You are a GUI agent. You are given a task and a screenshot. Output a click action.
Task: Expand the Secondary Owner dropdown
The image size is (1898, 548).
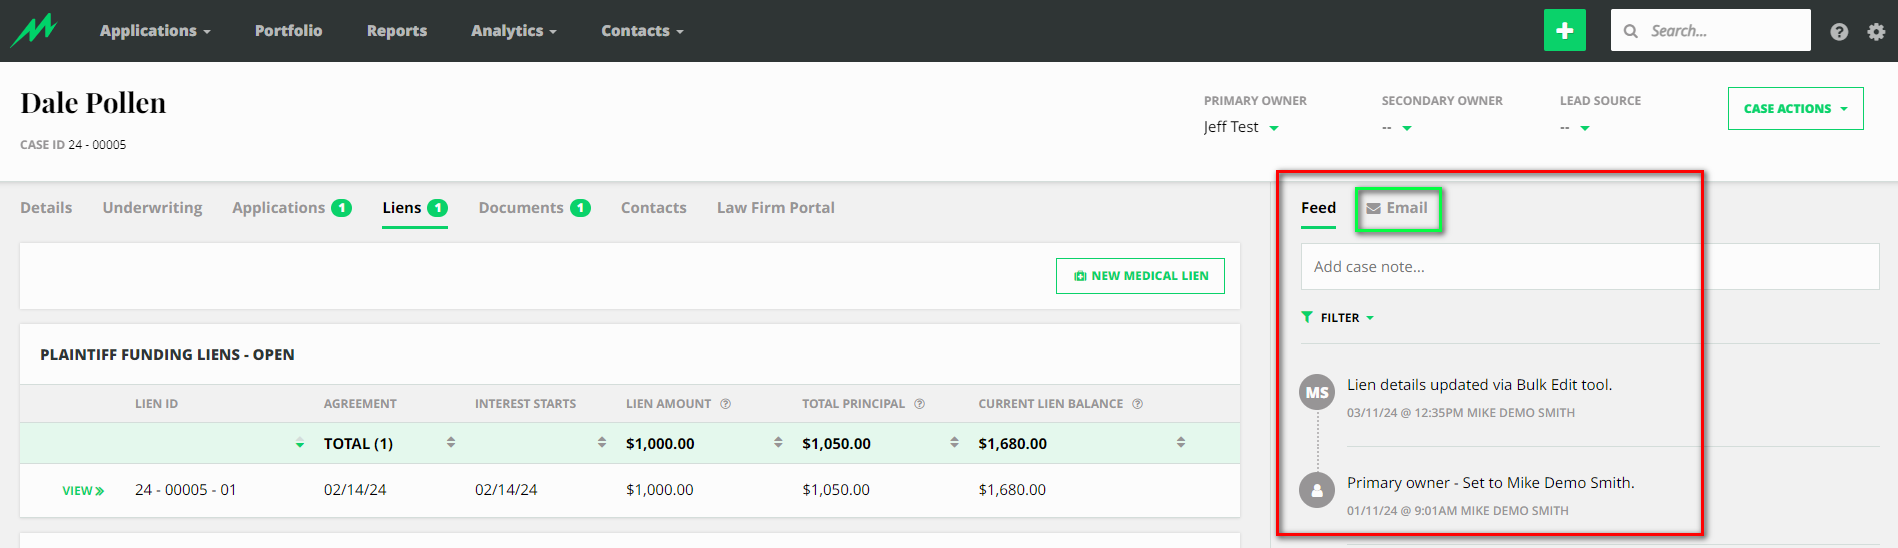[x=1406, y=128]
